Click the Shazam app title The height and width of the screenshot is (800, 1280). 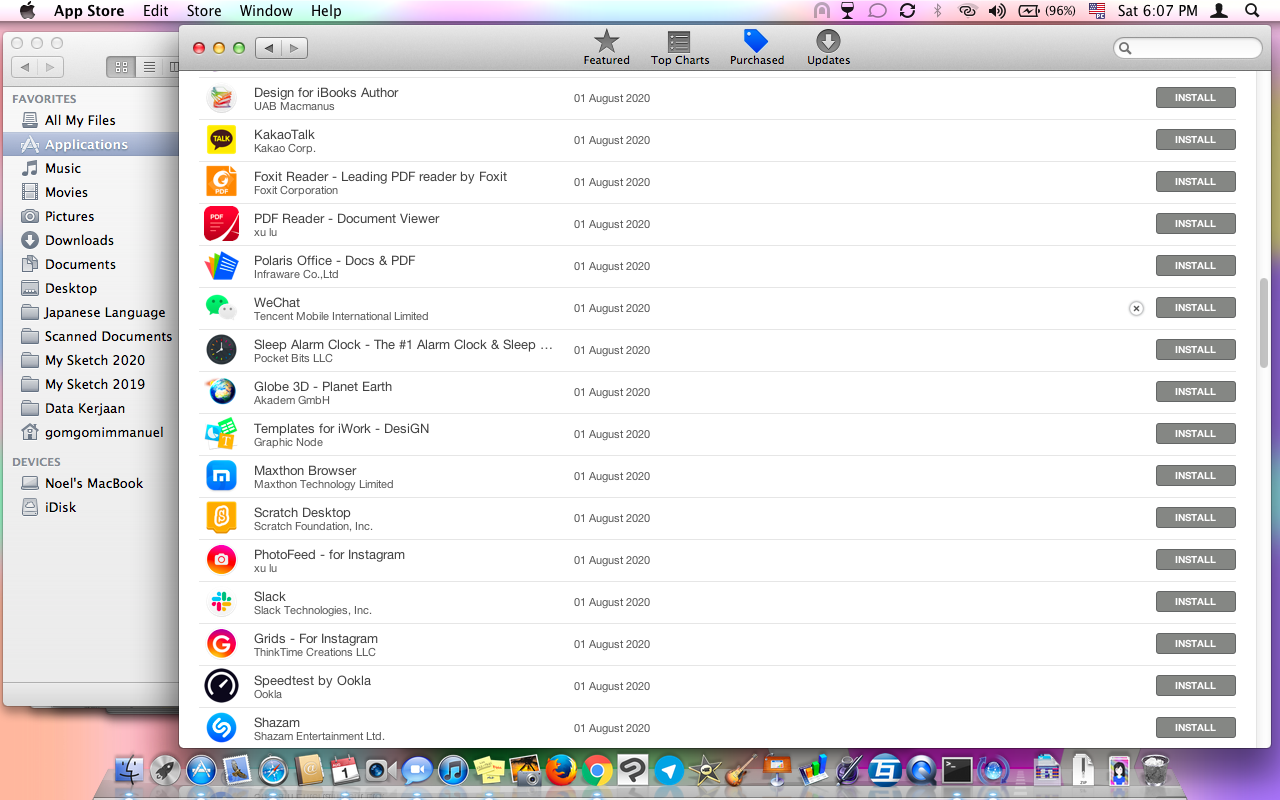tap(277, 722)
